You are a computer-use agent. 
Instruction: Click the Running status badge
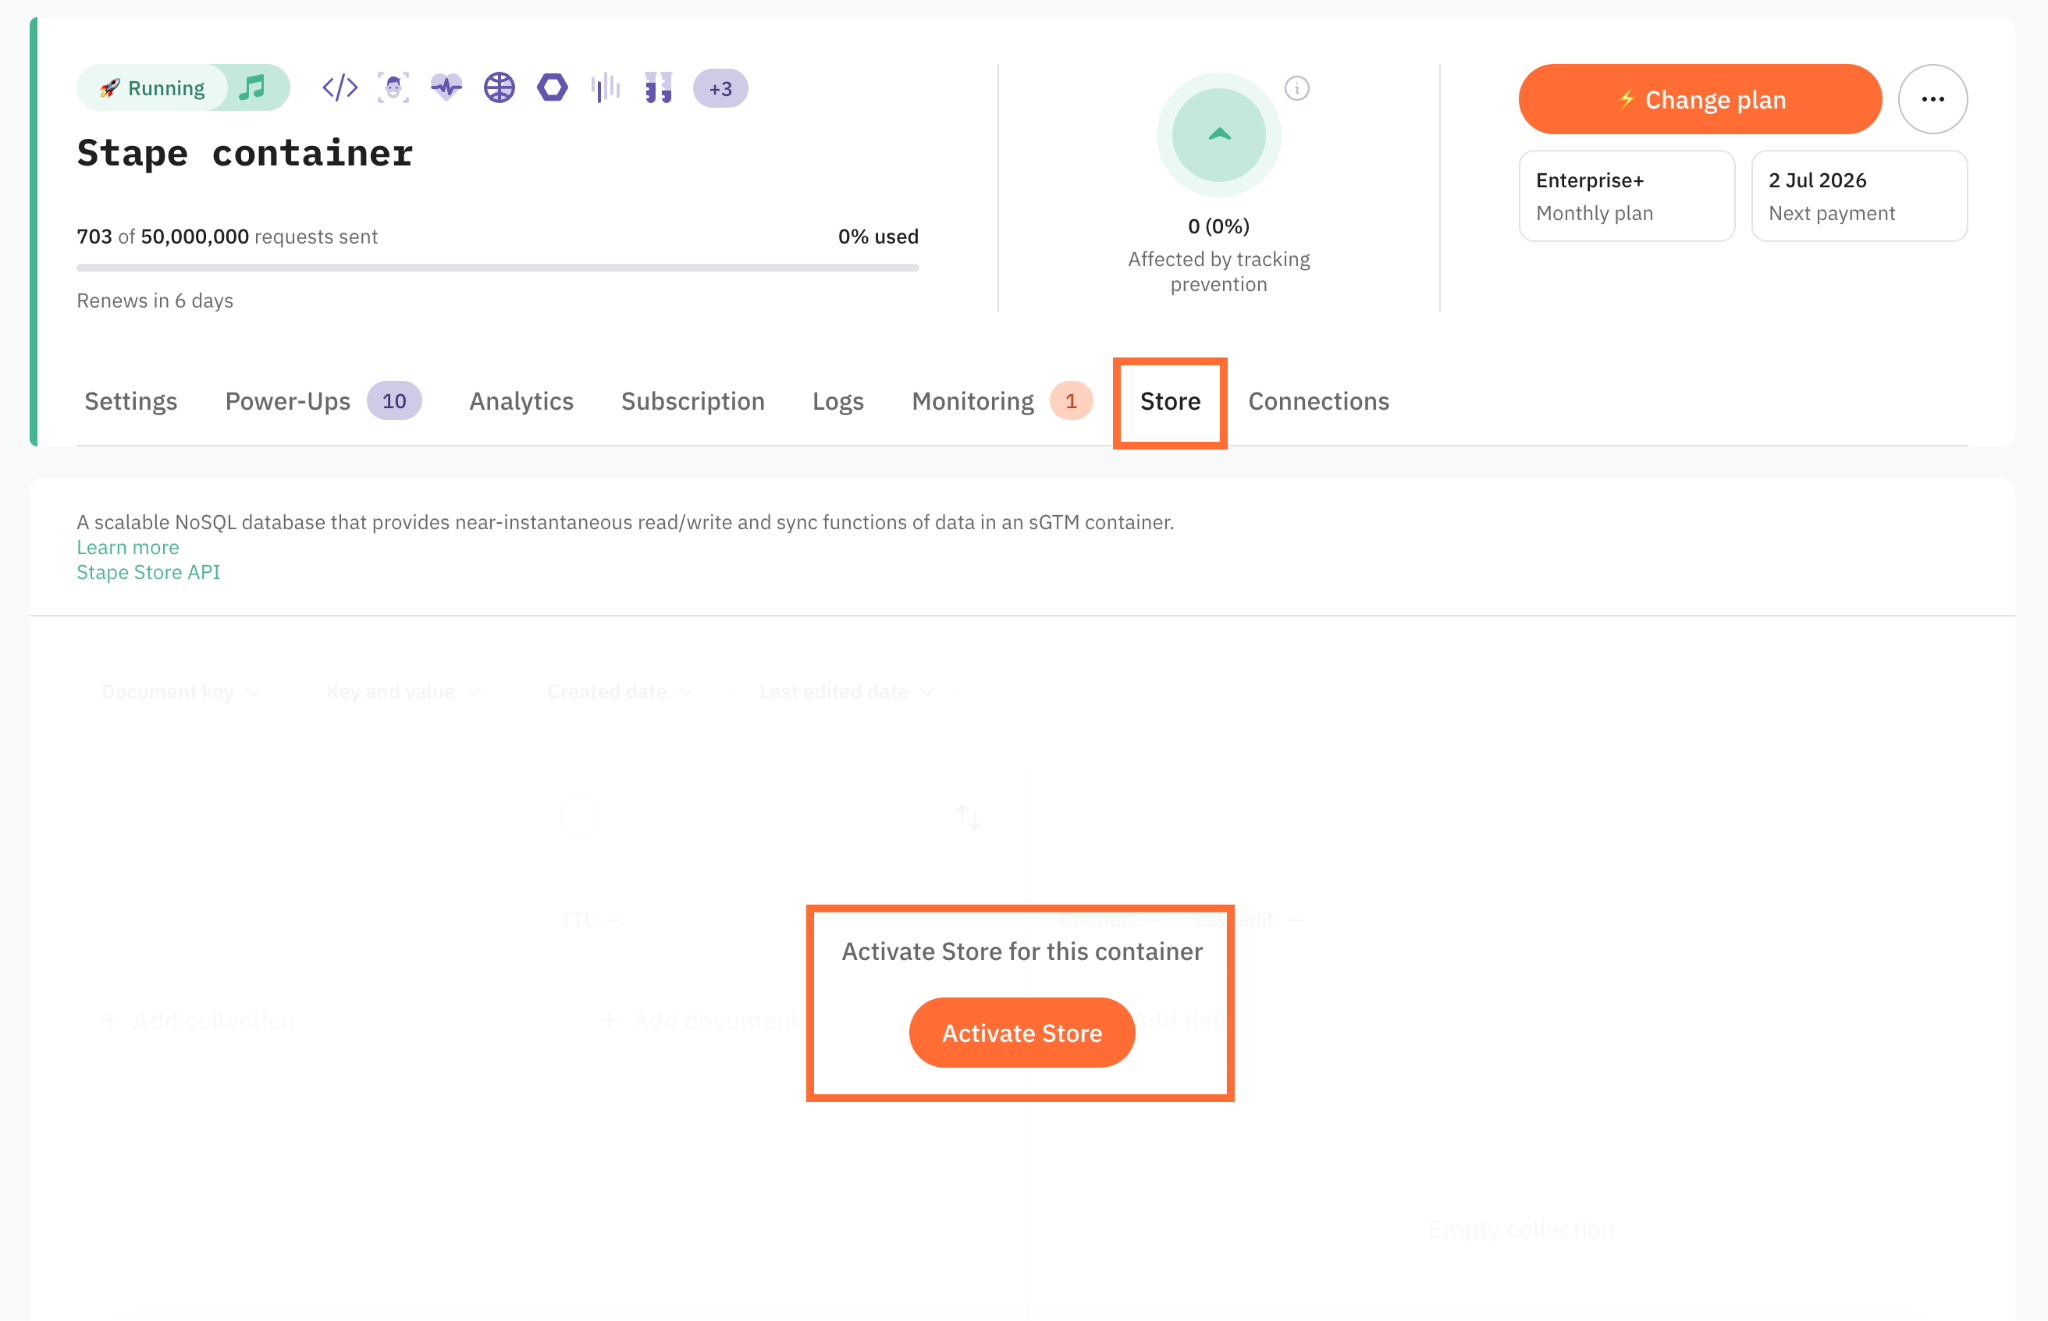click(x=153, y=88)
